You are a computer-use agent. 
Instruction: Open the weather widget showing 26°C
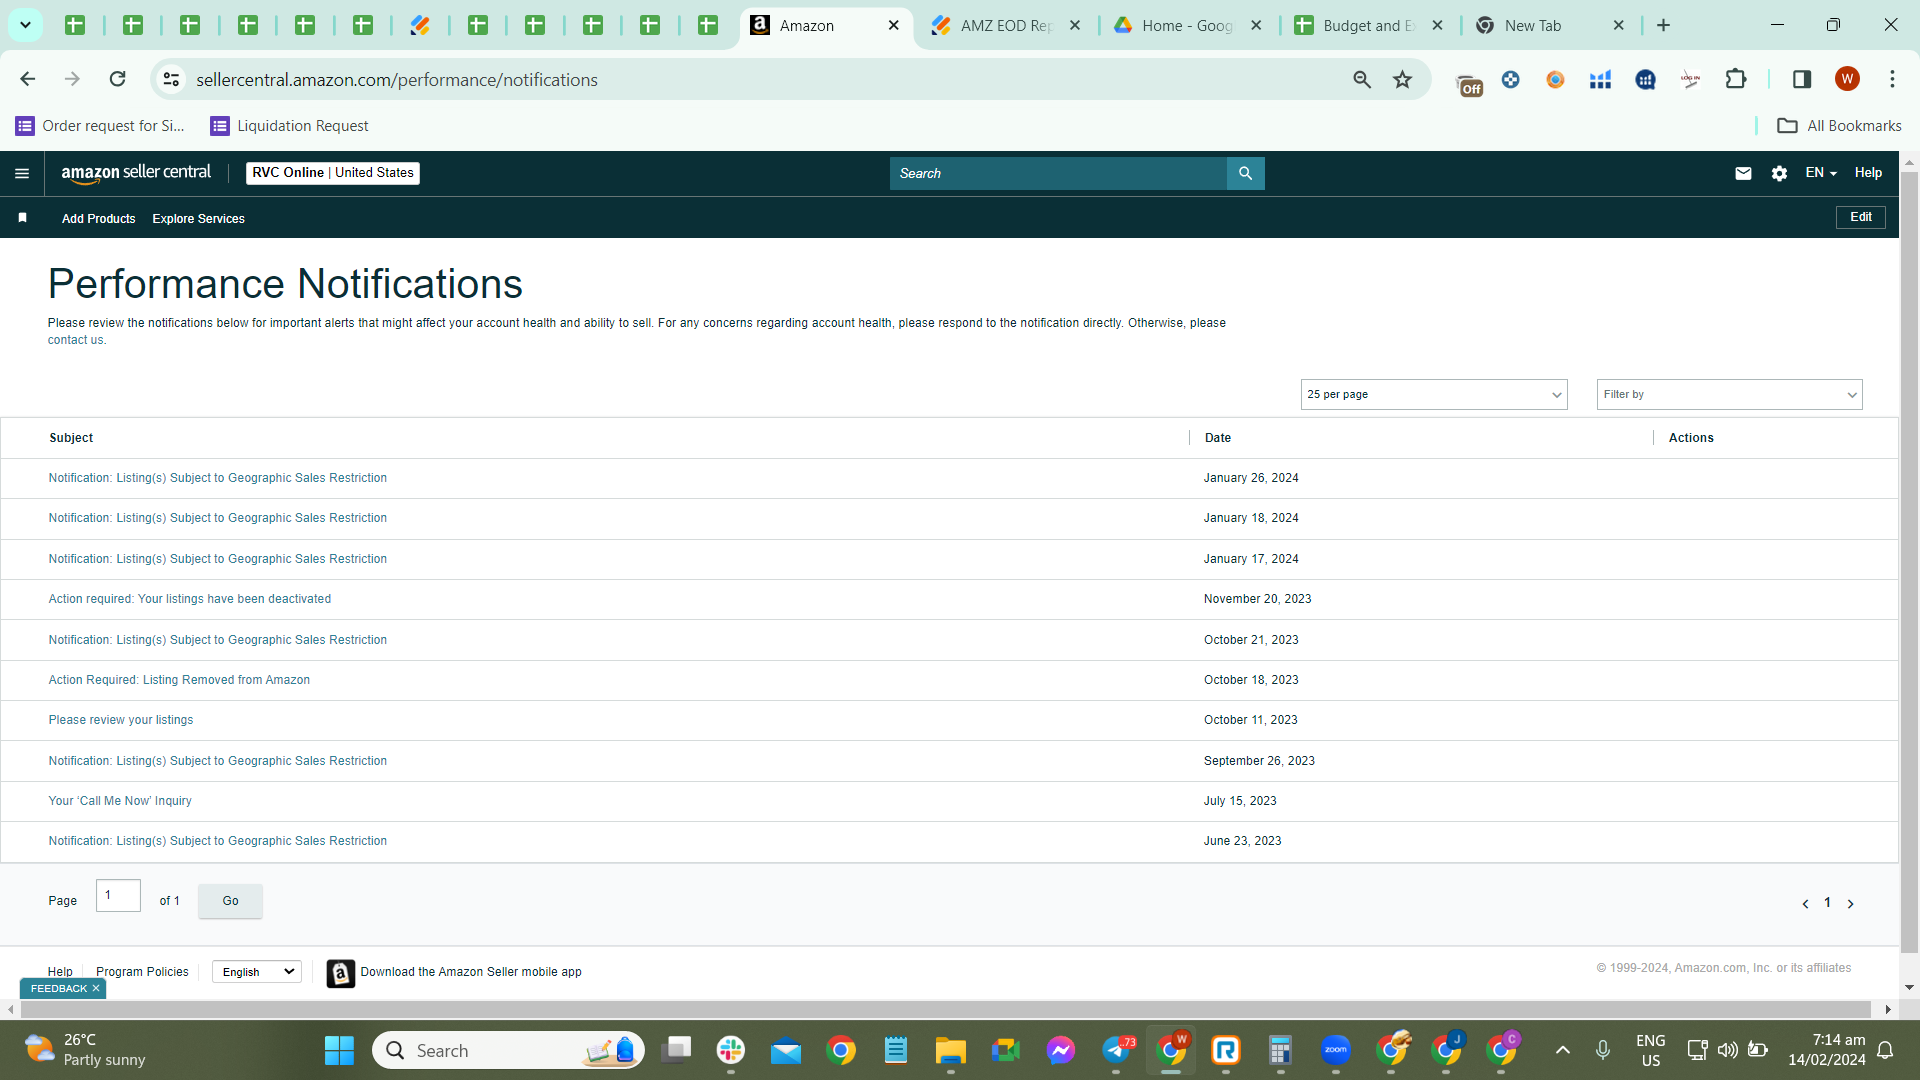point(86,1050)
